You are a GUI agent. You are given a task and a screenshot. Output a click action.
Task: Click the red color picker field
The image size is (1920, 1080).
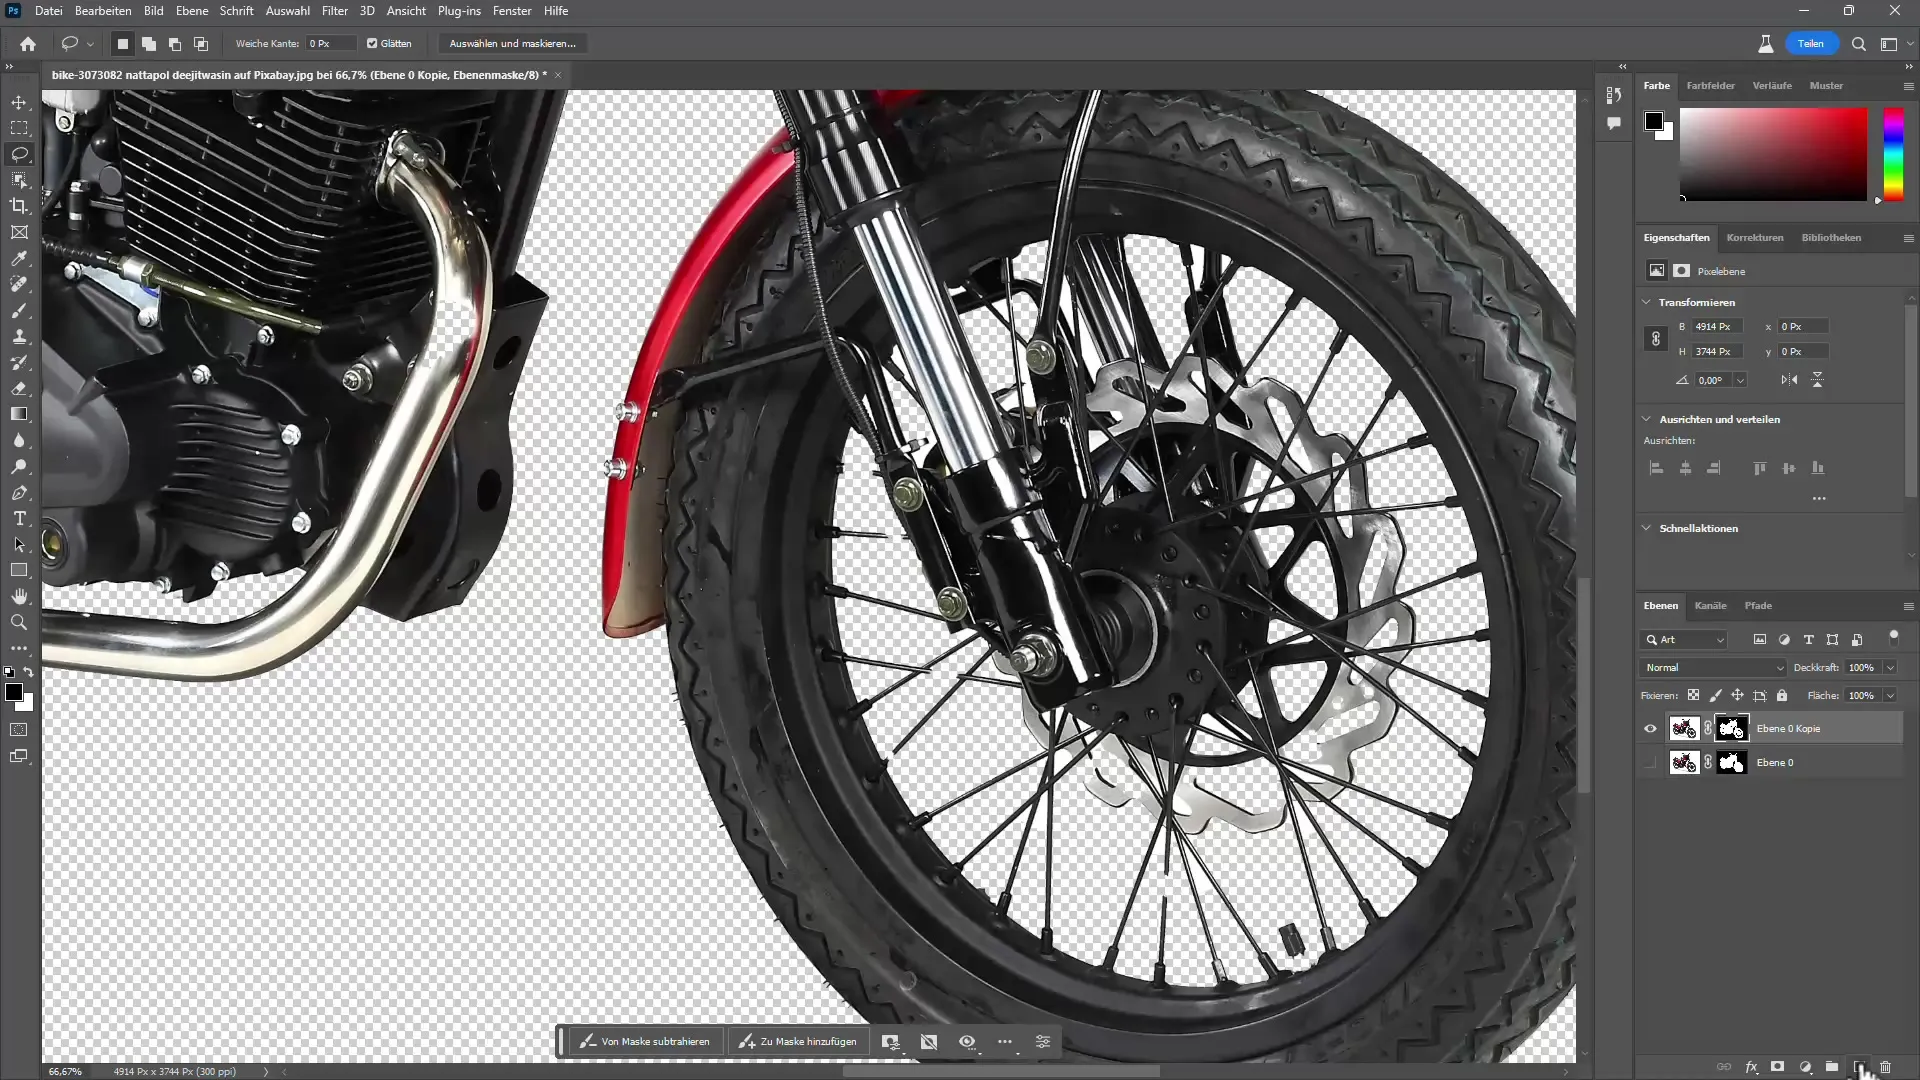click(x=1773, y=154)
